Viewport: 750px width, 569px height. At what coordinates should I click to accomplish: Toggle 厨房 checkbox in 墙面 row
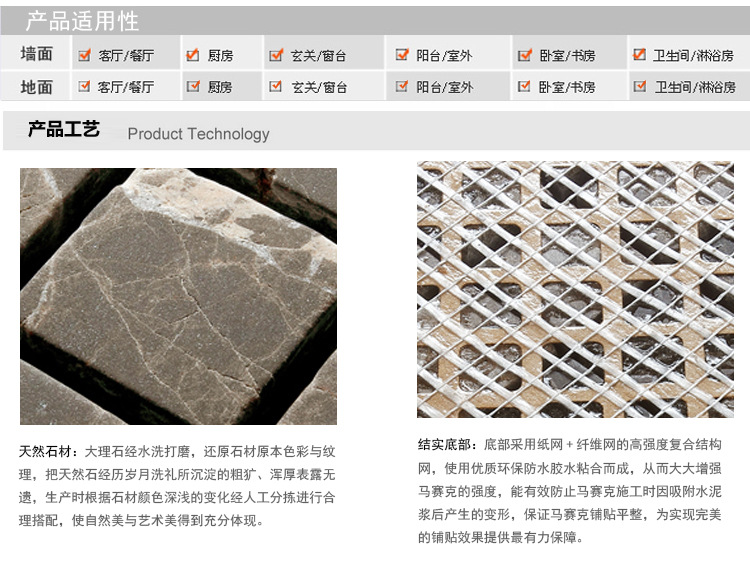(193, 55)
